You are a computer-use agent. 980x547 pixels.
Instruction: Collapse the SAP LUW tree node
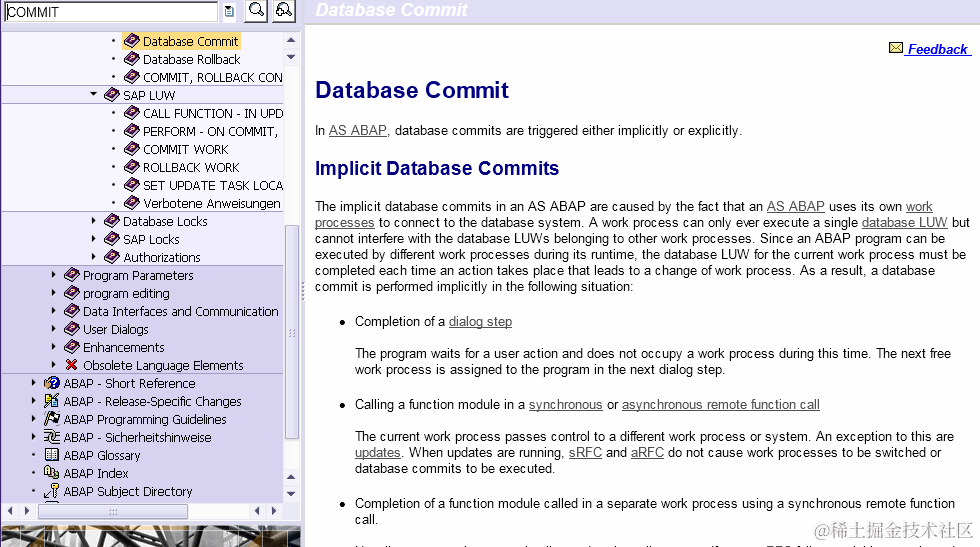(x=93, y=94)
